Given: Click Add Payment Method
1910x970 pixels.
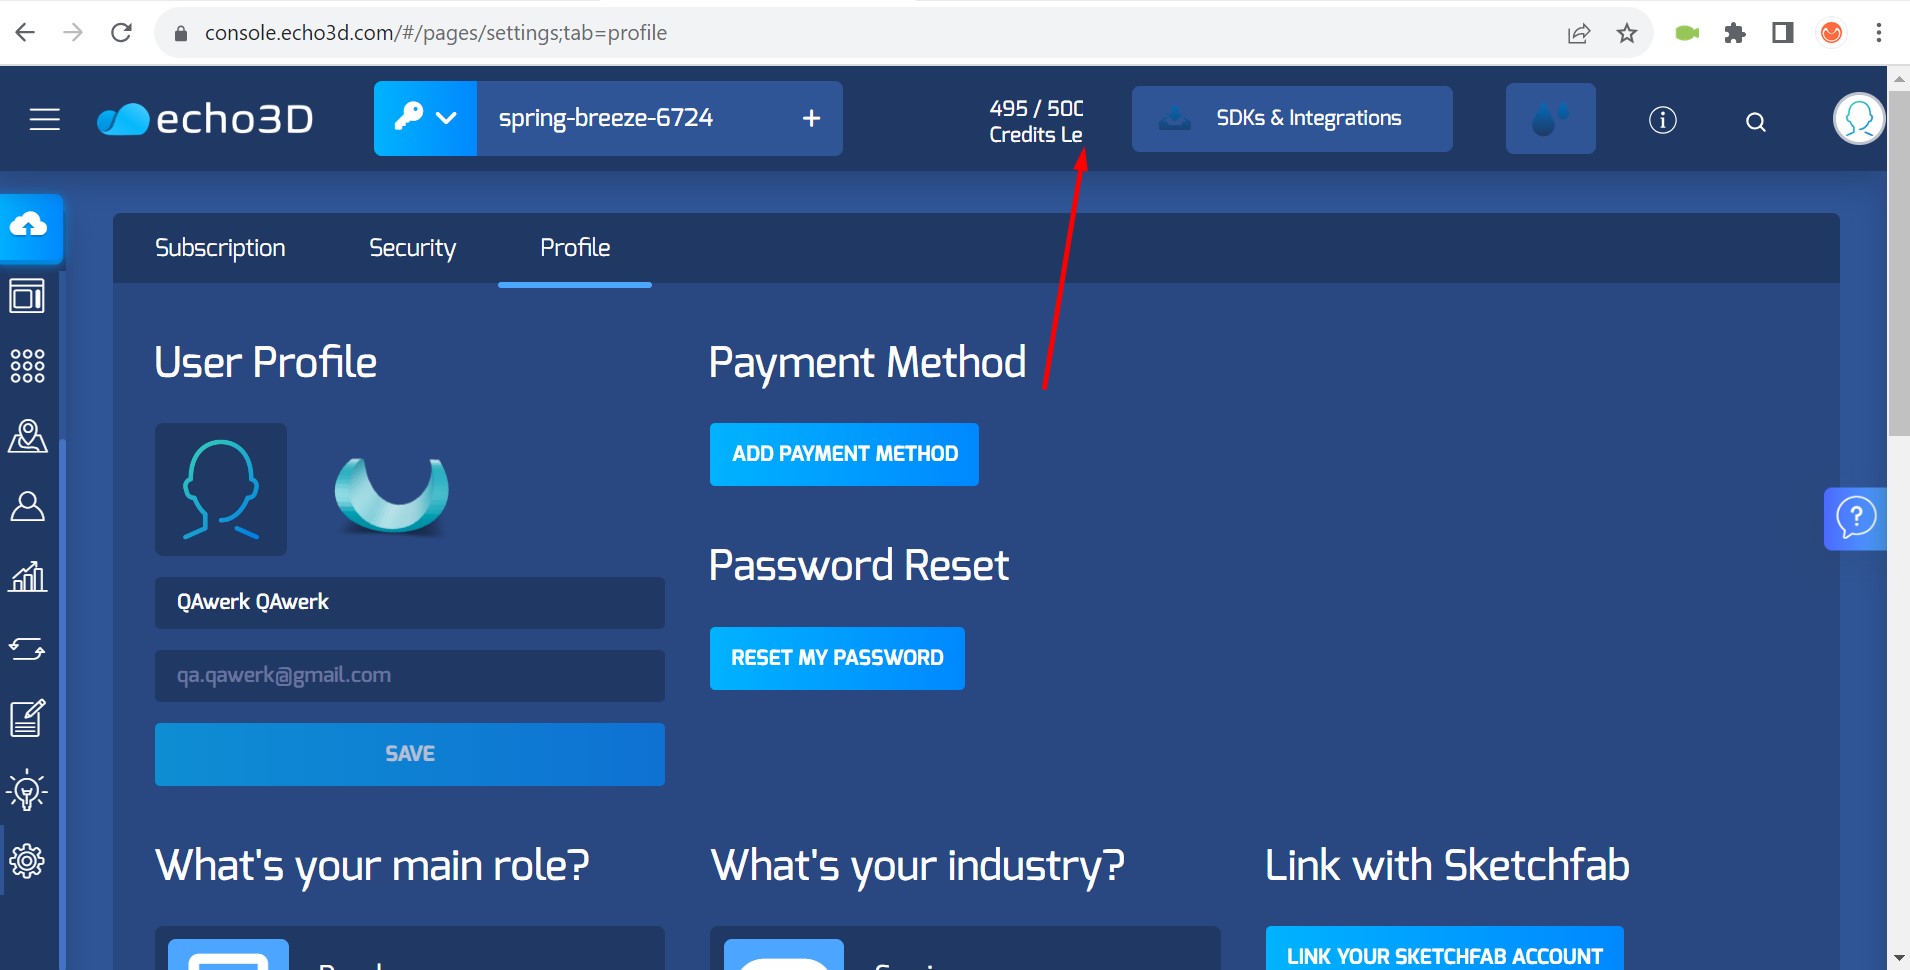Looking at the screenshot, I should pyautogui.click(x=844, y=454).
